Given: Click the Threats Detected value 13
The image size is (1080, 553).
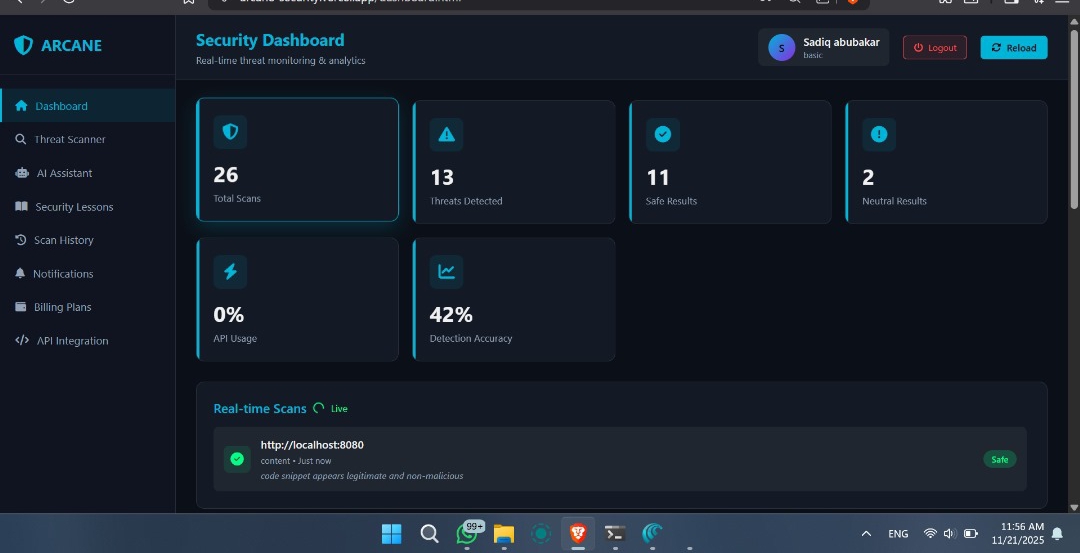Looking at the screenshot, I should pyautogui.click(x=442, y=178).
